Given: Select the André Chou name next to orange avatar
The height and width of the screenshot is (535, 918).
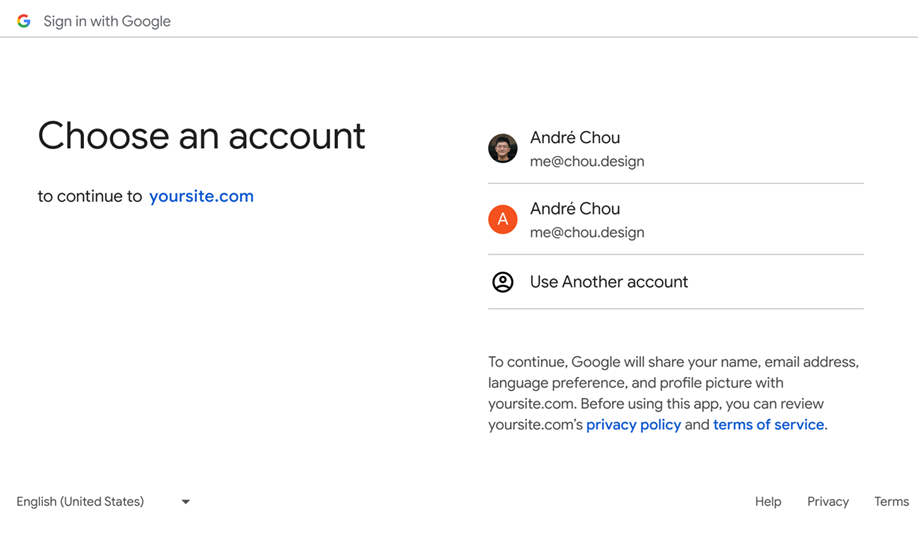Looking at the screenshot, I should (x=575, y=209).
